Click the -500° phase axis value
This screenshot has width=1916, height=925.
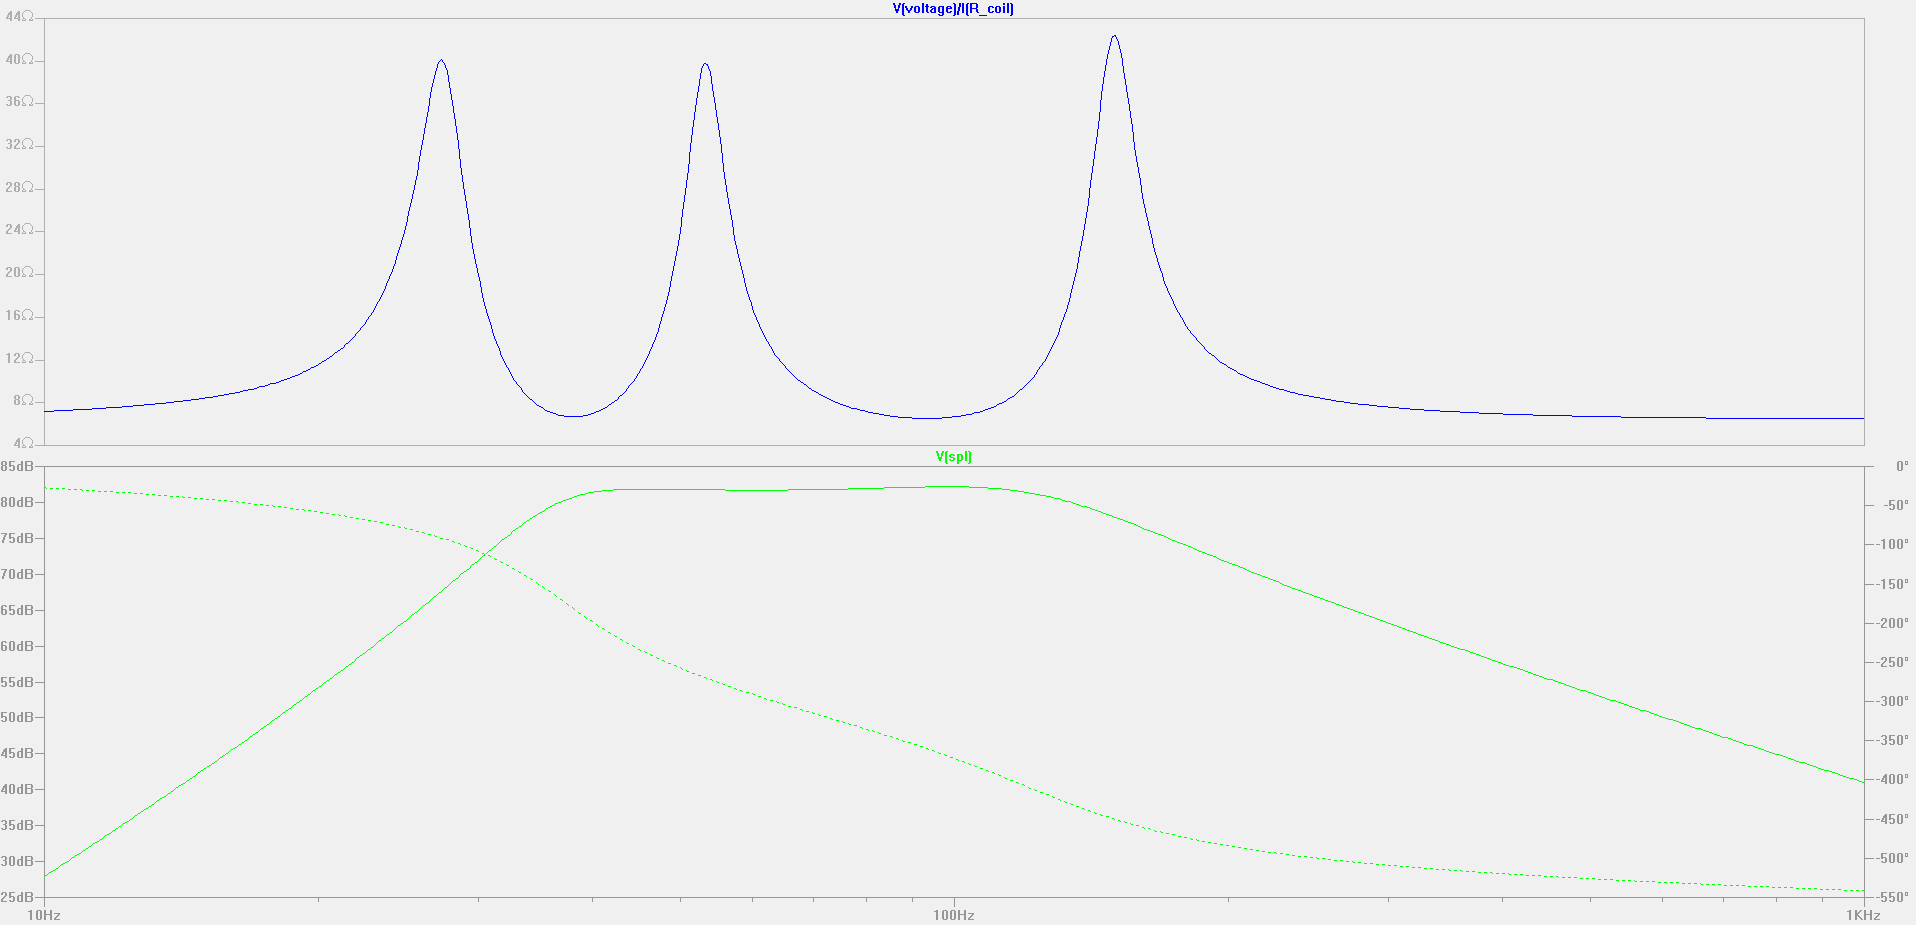pos(1893,858)
